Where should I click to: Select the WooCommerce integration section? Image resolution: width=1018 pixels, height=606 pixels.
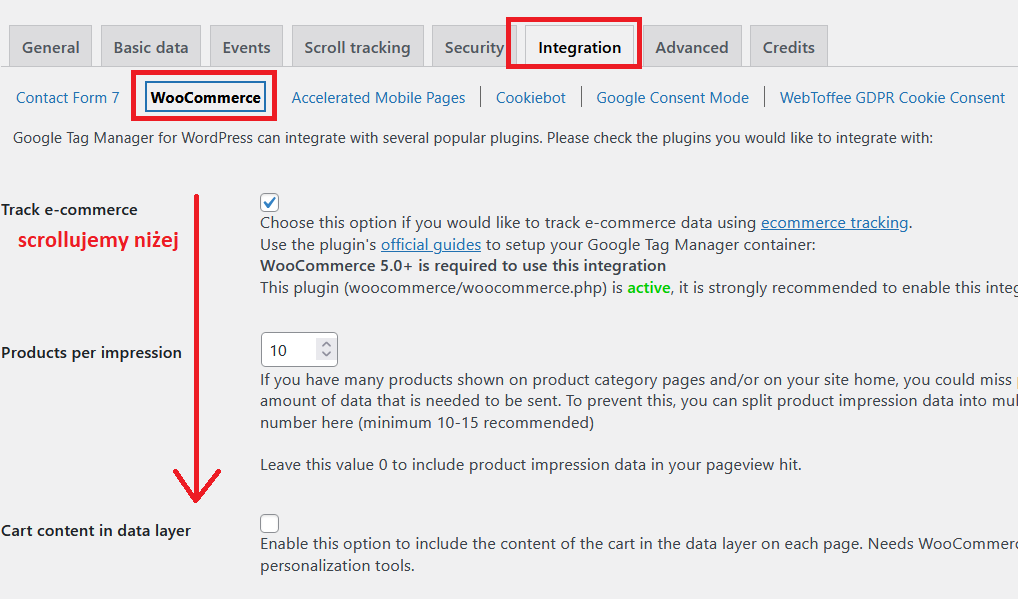pyautogui.click(x=205, y=97)
